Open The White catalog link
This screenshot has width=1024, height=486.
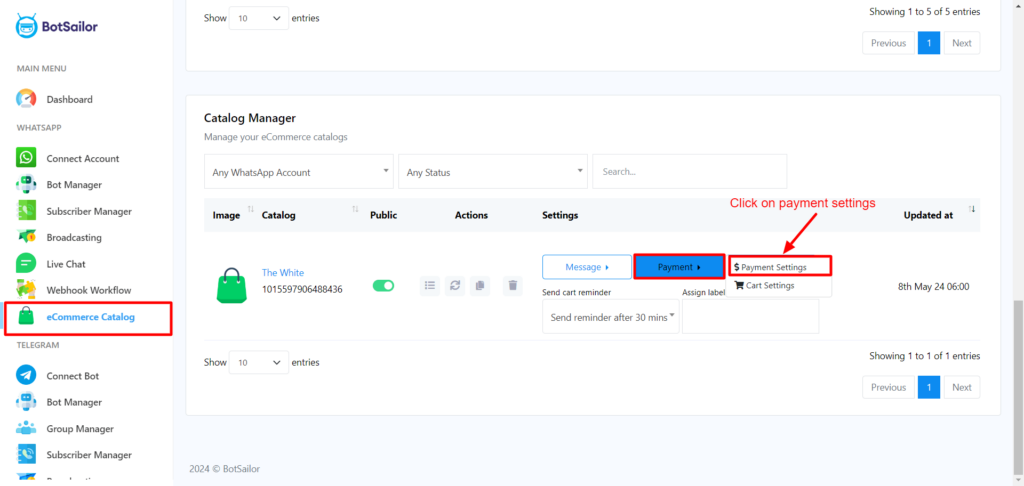point(283,272)
